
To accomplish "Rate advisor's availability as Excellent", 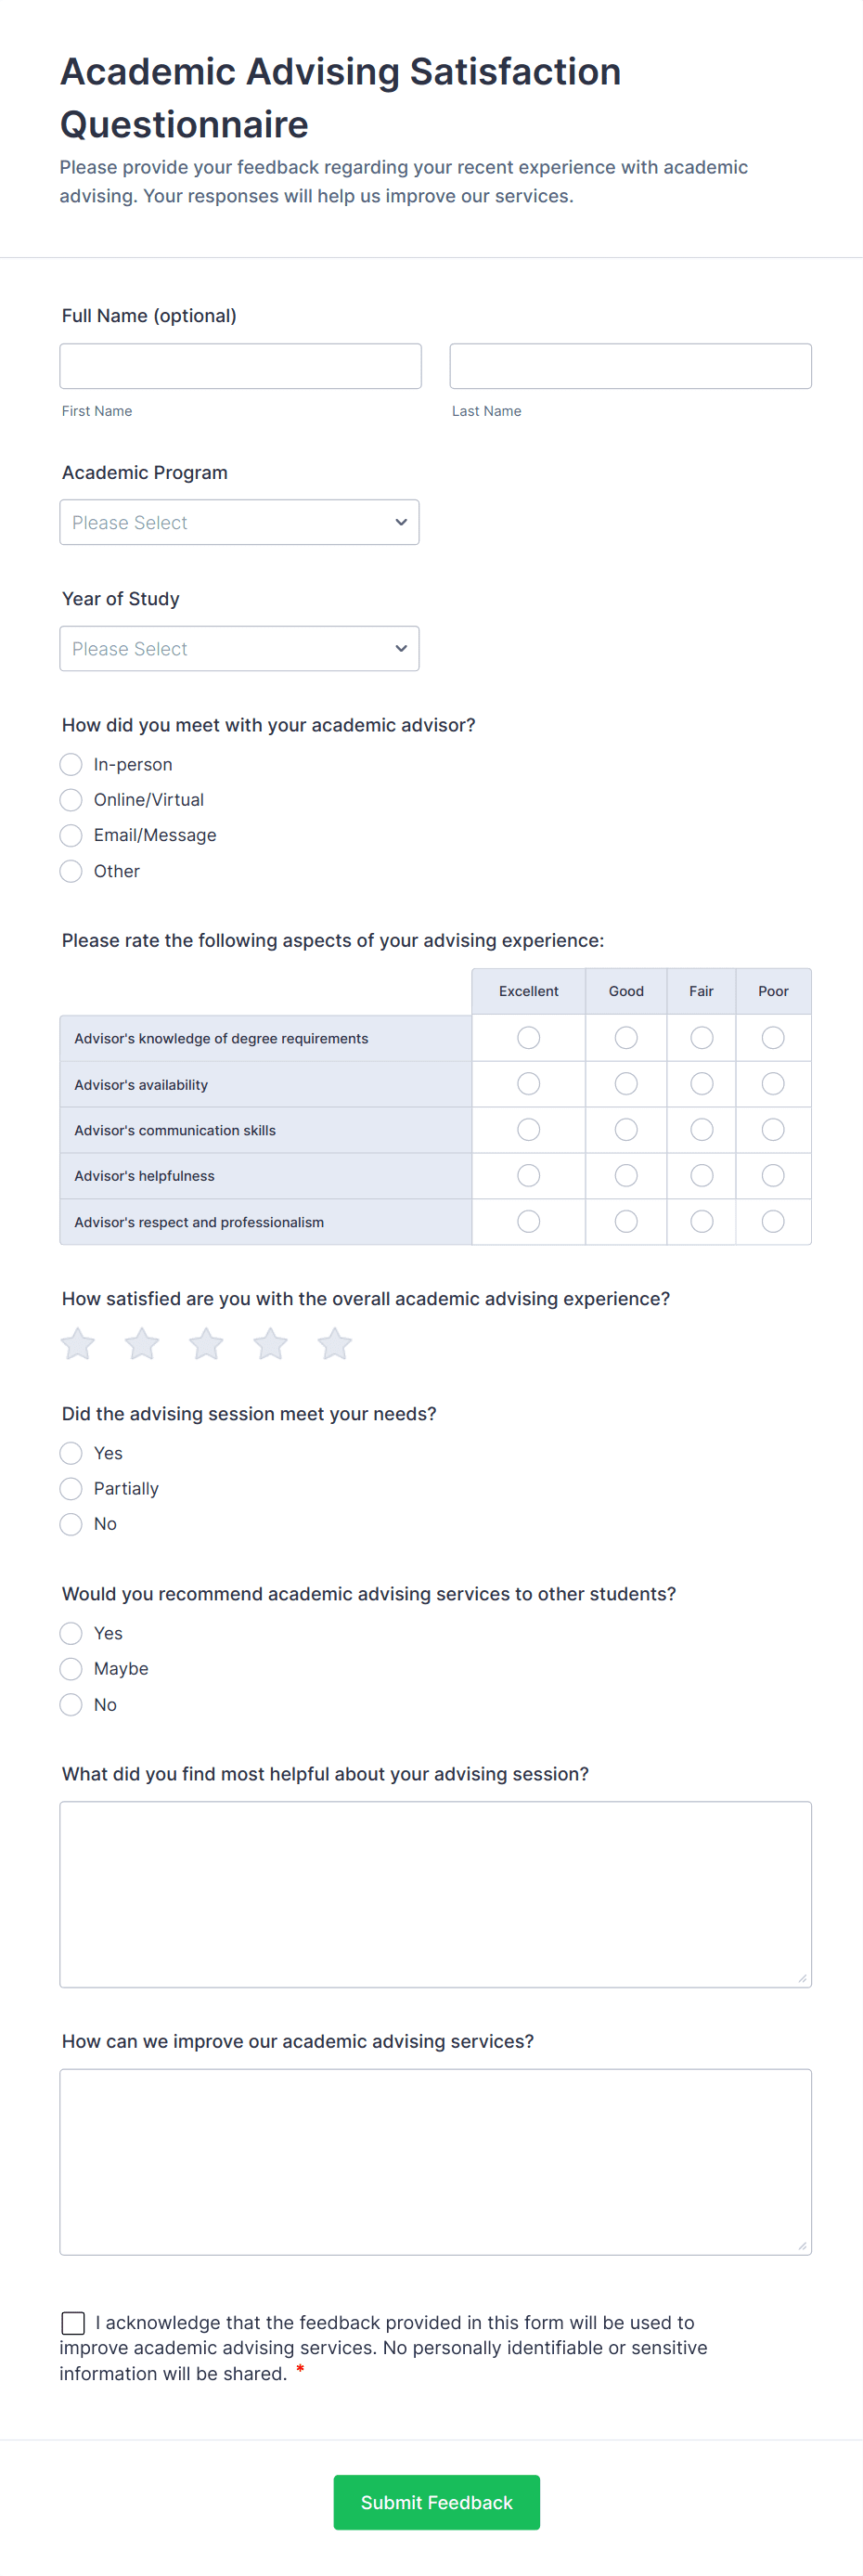I will click(x=528, y=1083).
